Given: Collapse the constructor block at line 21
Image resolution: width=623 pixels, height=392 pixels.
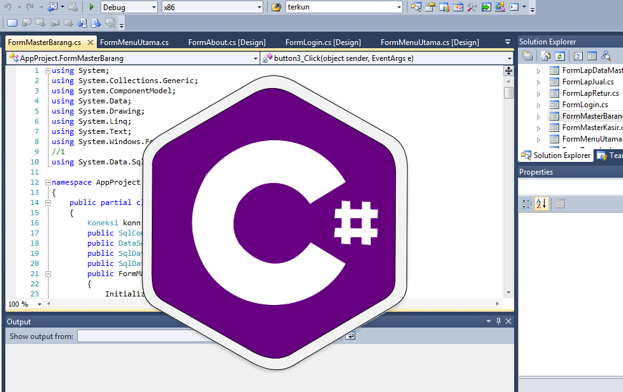Looking at the screenshot, I should pyautogui.click(x=48, y=274).
